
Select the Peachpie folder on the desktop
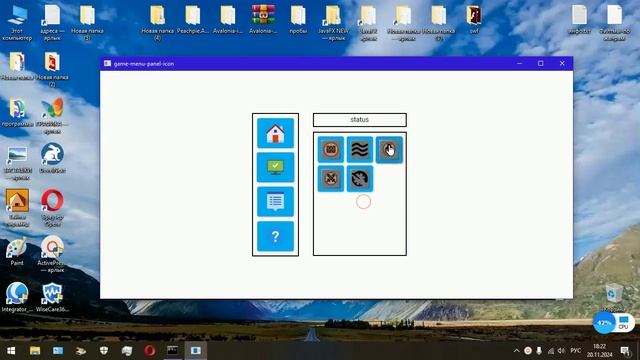tap(193, 20)
